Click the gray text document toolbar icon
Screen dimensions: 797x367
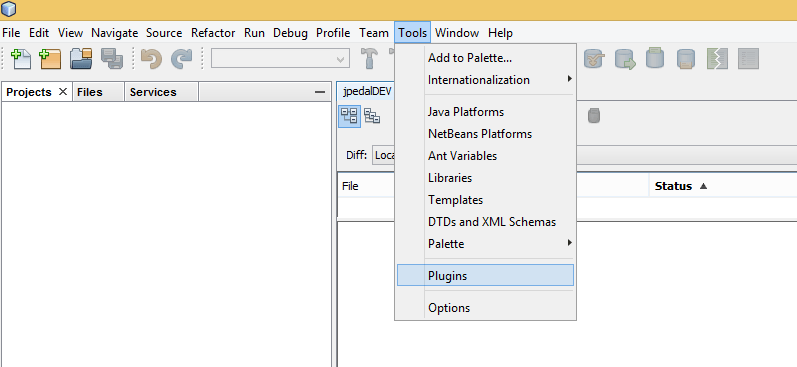pos(748,59)
